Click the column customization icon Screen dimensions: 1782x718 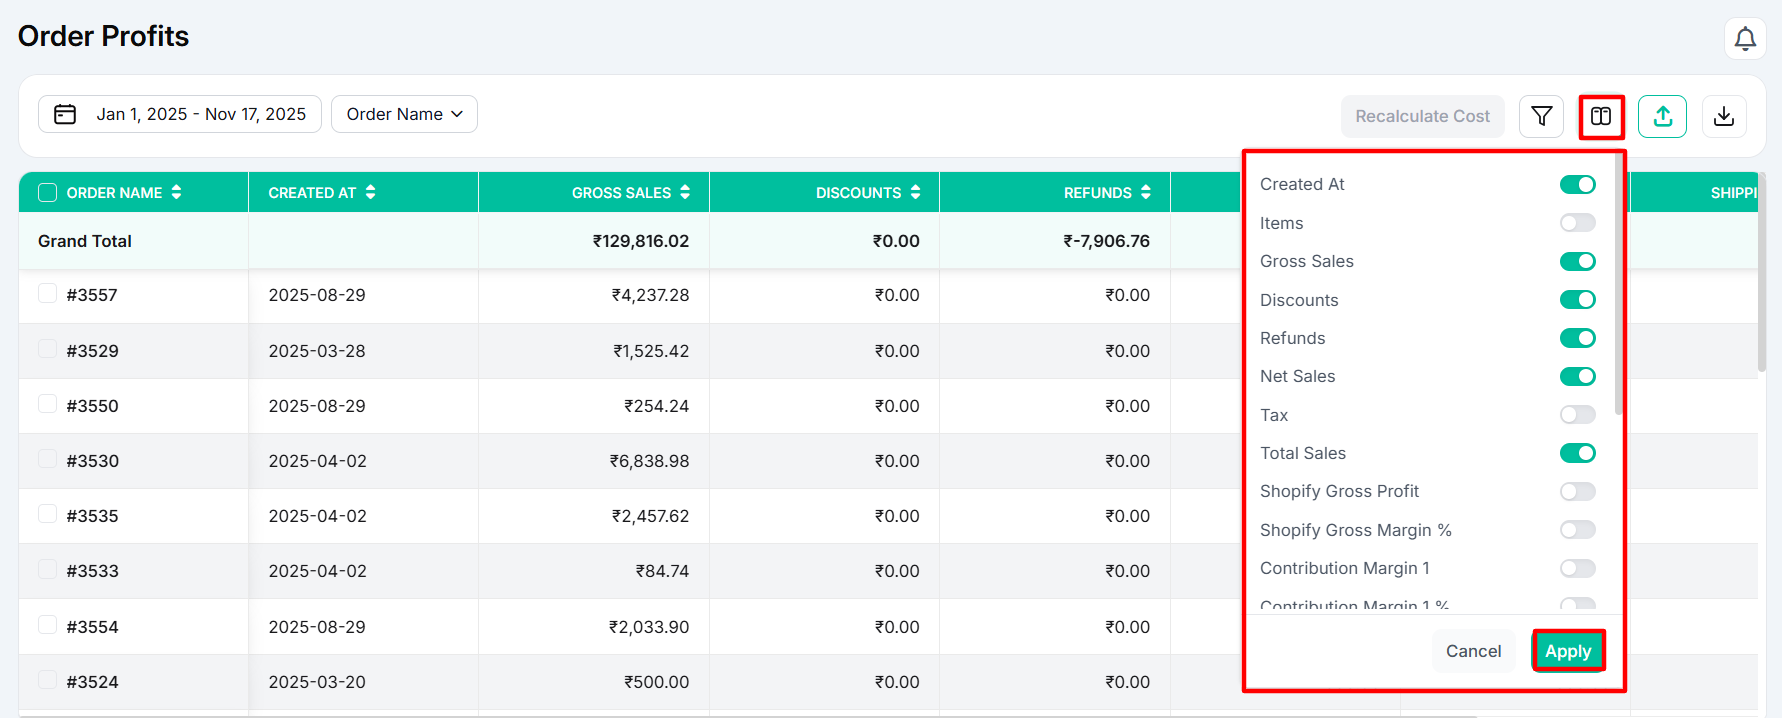(x=1601, y=116)
